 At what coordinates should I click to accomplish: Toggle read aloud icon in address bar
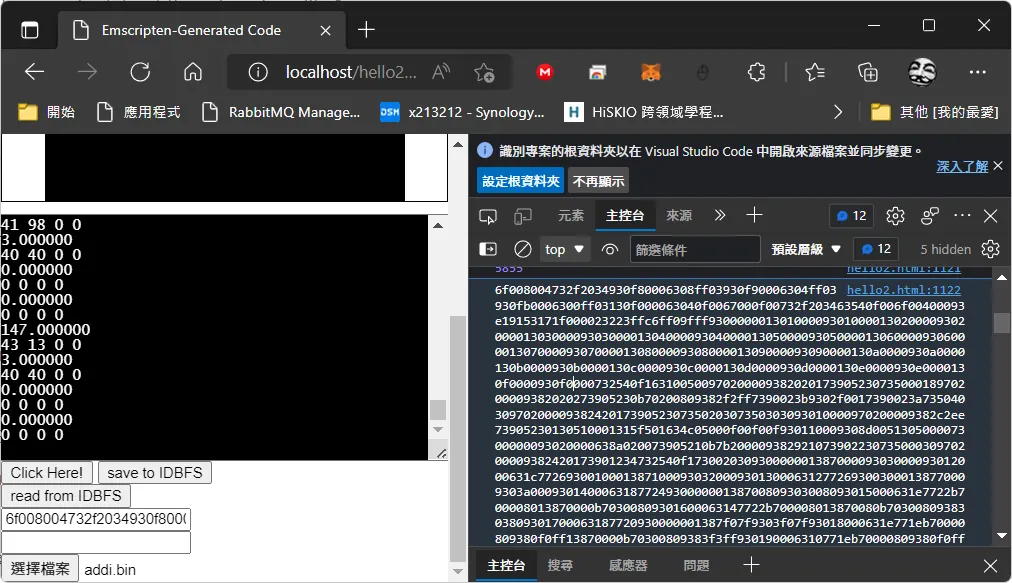pyautogui.click(x=441, y=72)
